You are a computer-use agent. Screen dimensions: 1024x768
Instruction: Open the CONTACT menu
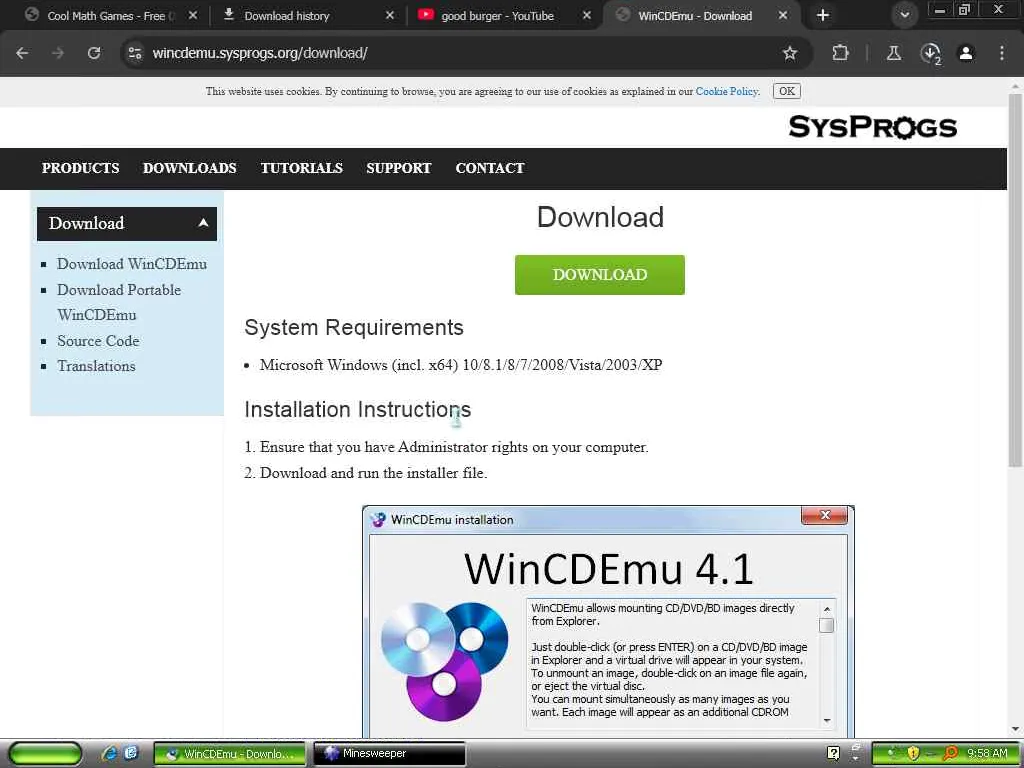(490, 168)
